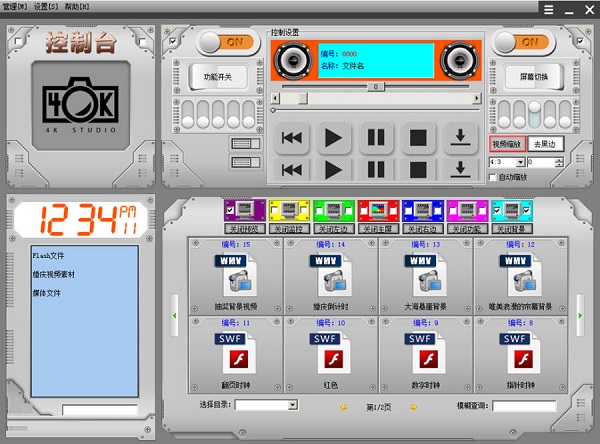Click the top row previous-track button
Screen dimensions: 600x444
click(292, 137)
